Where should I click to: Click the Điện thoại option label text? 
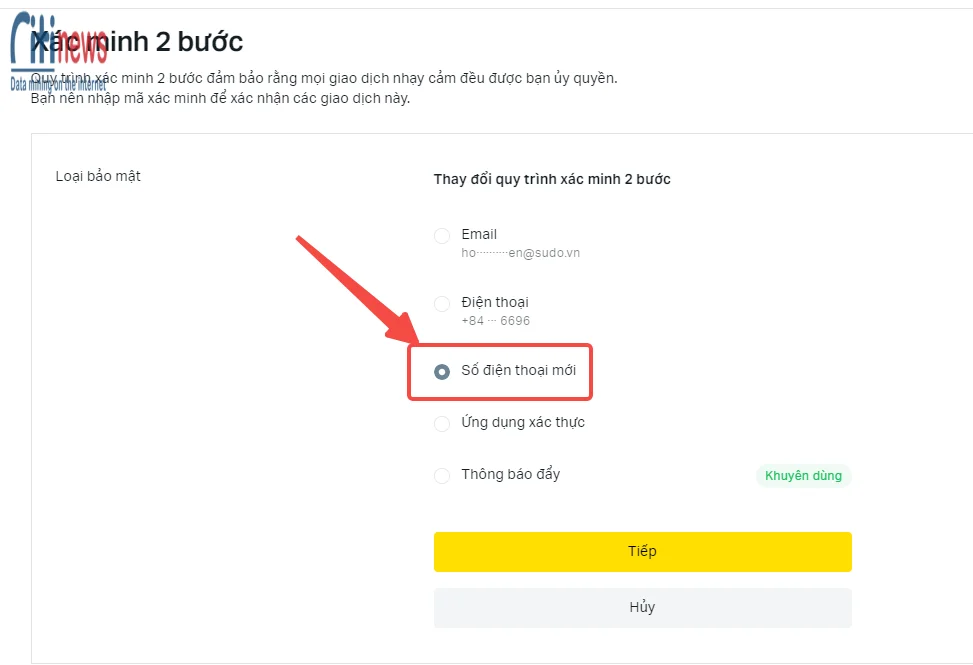(495, 302)
